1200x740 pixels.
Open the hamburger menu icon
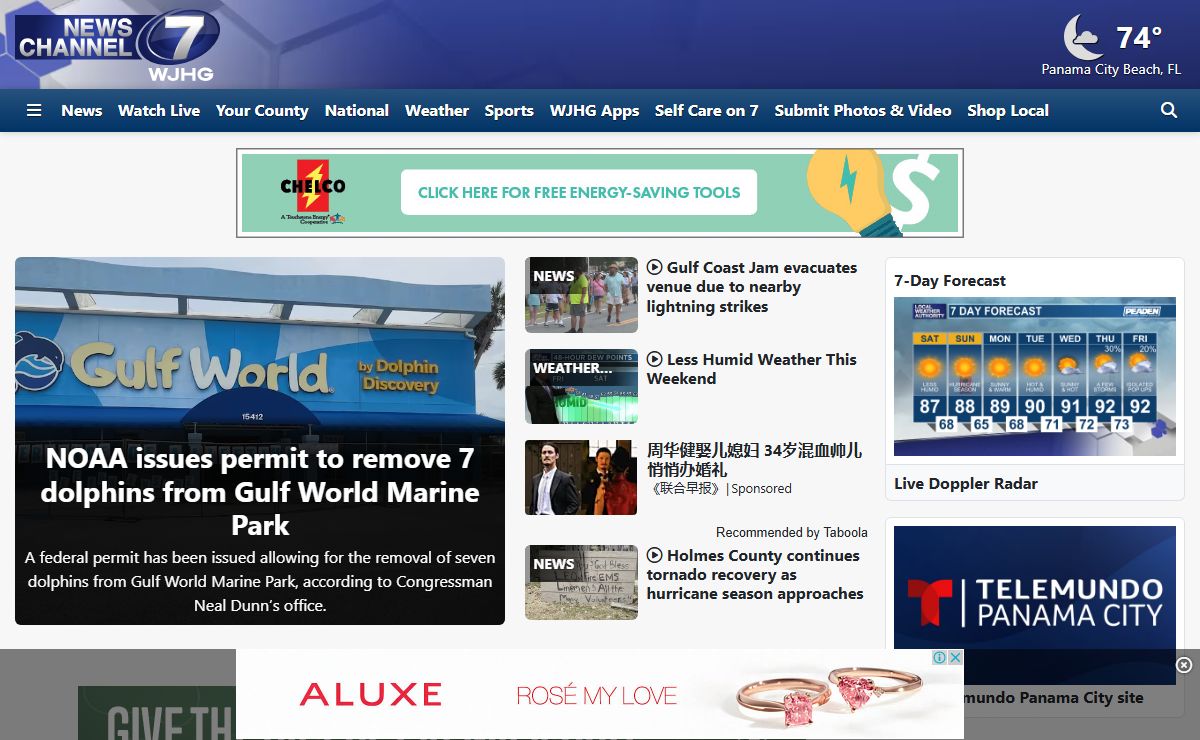tap(34, 110)
